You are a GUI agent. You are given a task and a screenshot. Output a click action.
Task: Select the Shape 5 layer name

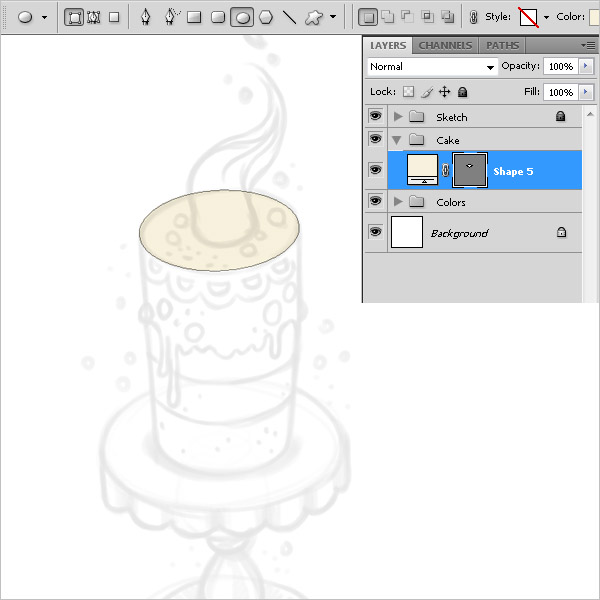coord(513,171)
